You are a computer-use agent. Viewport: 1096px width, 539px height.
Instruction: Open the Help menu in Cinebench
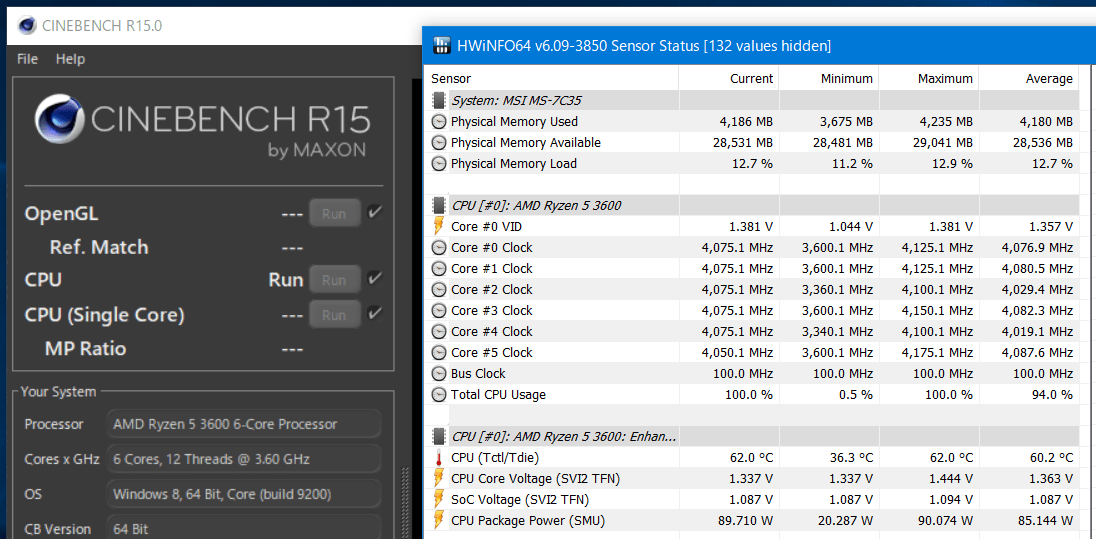[x=70, y=59]
